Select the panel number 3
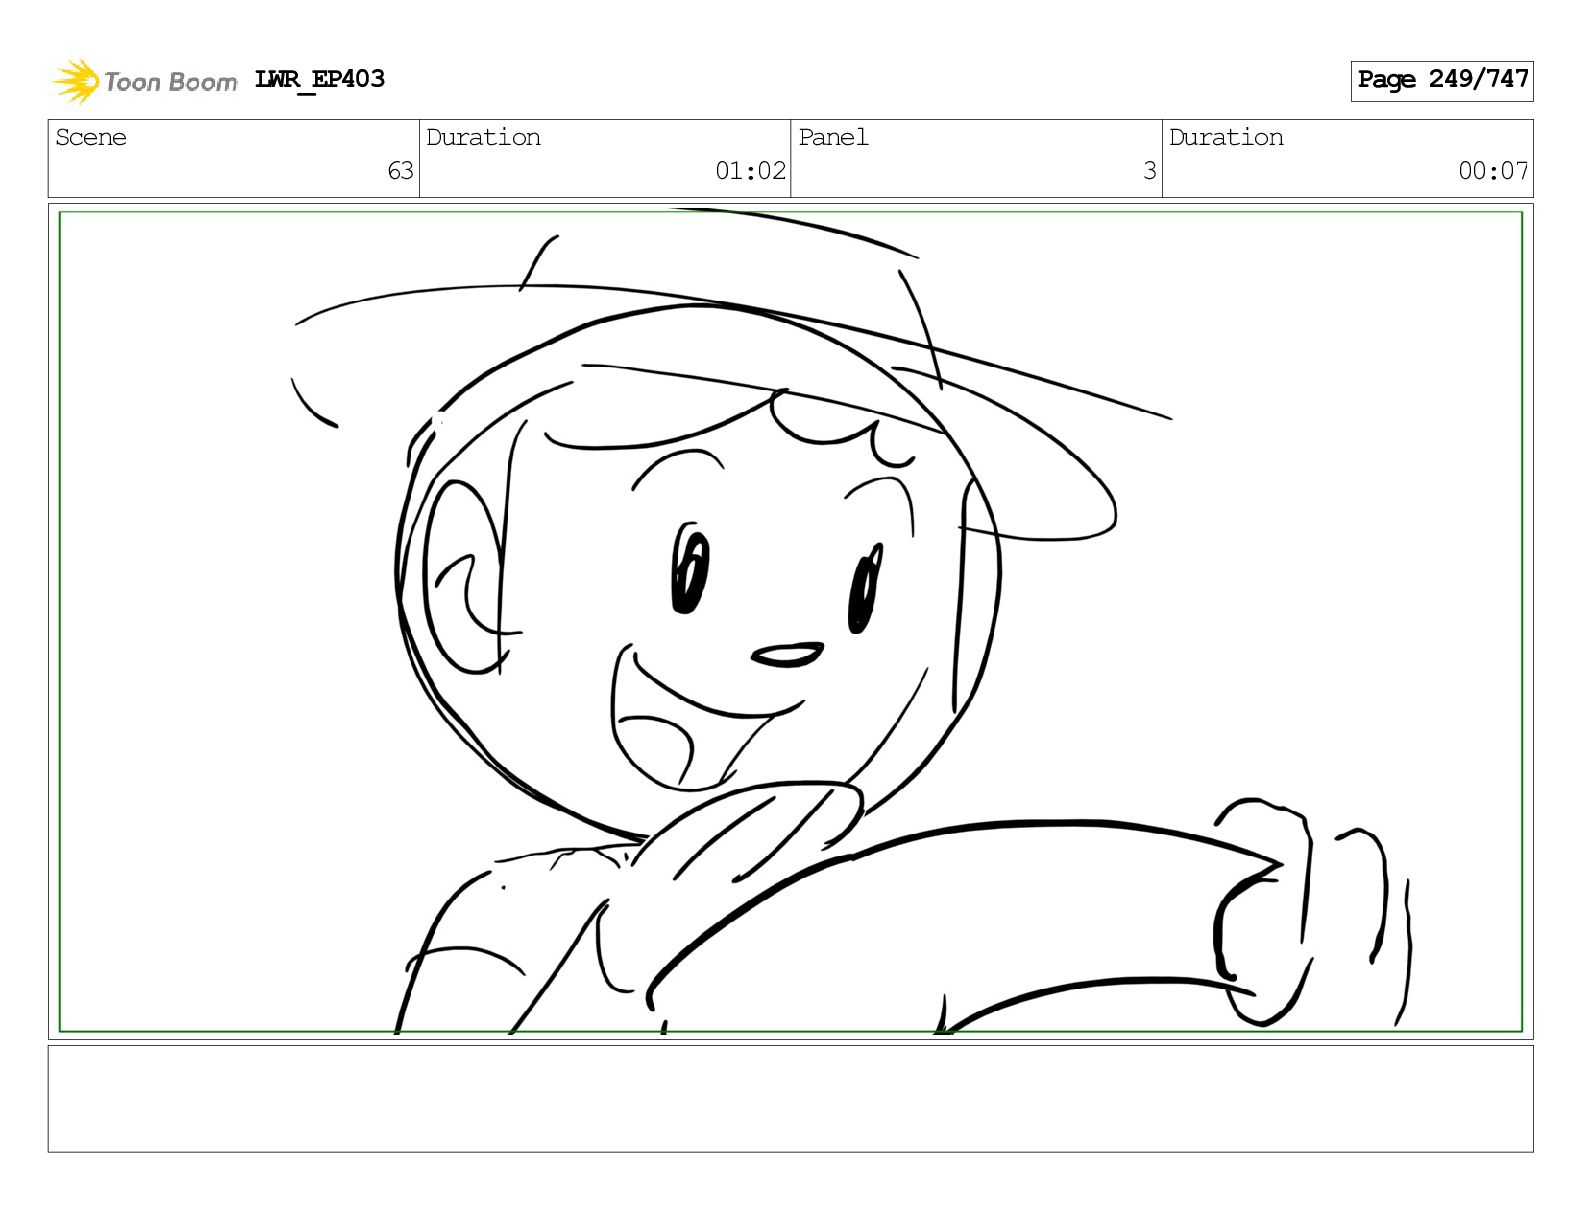1584x1224 pixels. [1149, 171]
